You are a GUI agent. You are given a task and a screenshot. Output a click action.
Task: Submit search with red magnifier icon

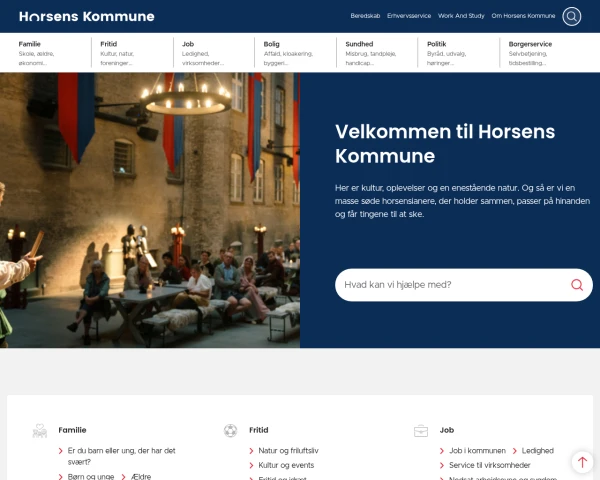coord(577,285)
